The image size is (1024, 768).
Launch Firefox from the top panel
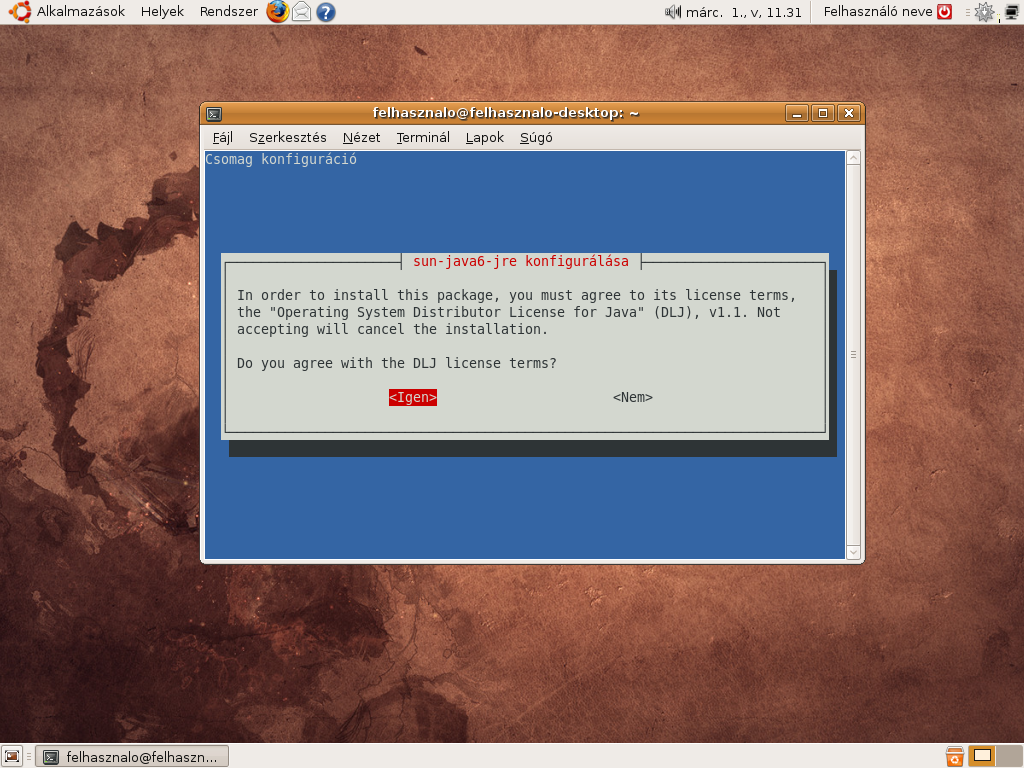(278, 12)
